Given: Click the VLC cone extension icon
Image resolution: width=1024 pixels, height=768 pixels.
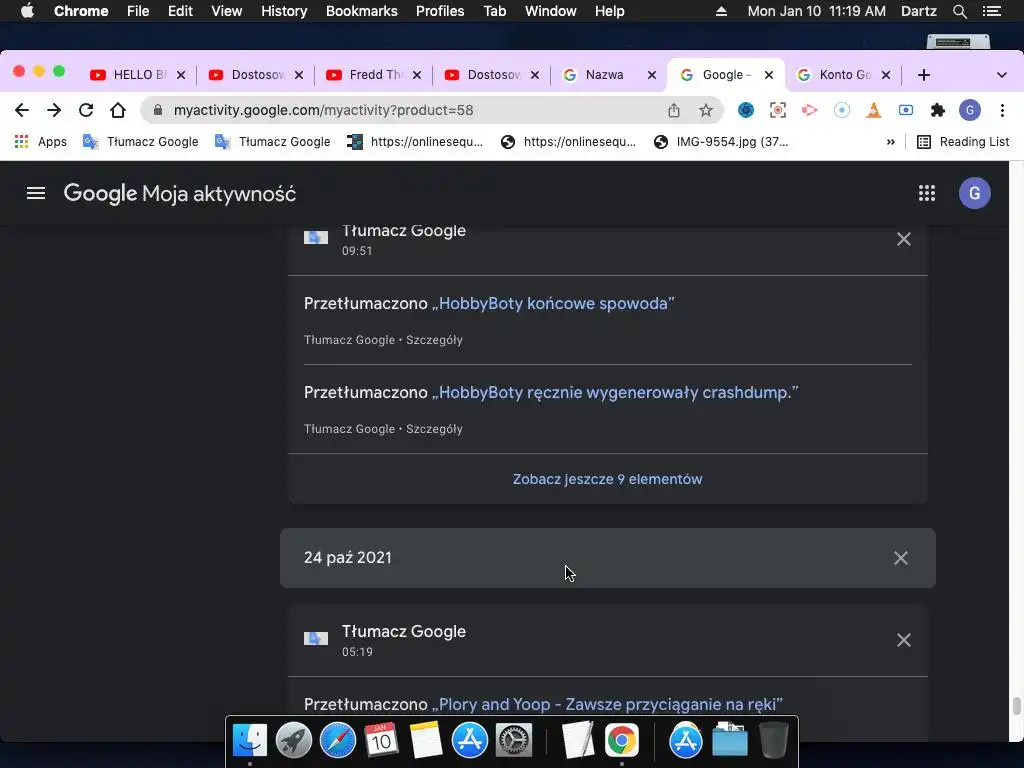Looking at the screenshot, I should click(x=874, y=110).
